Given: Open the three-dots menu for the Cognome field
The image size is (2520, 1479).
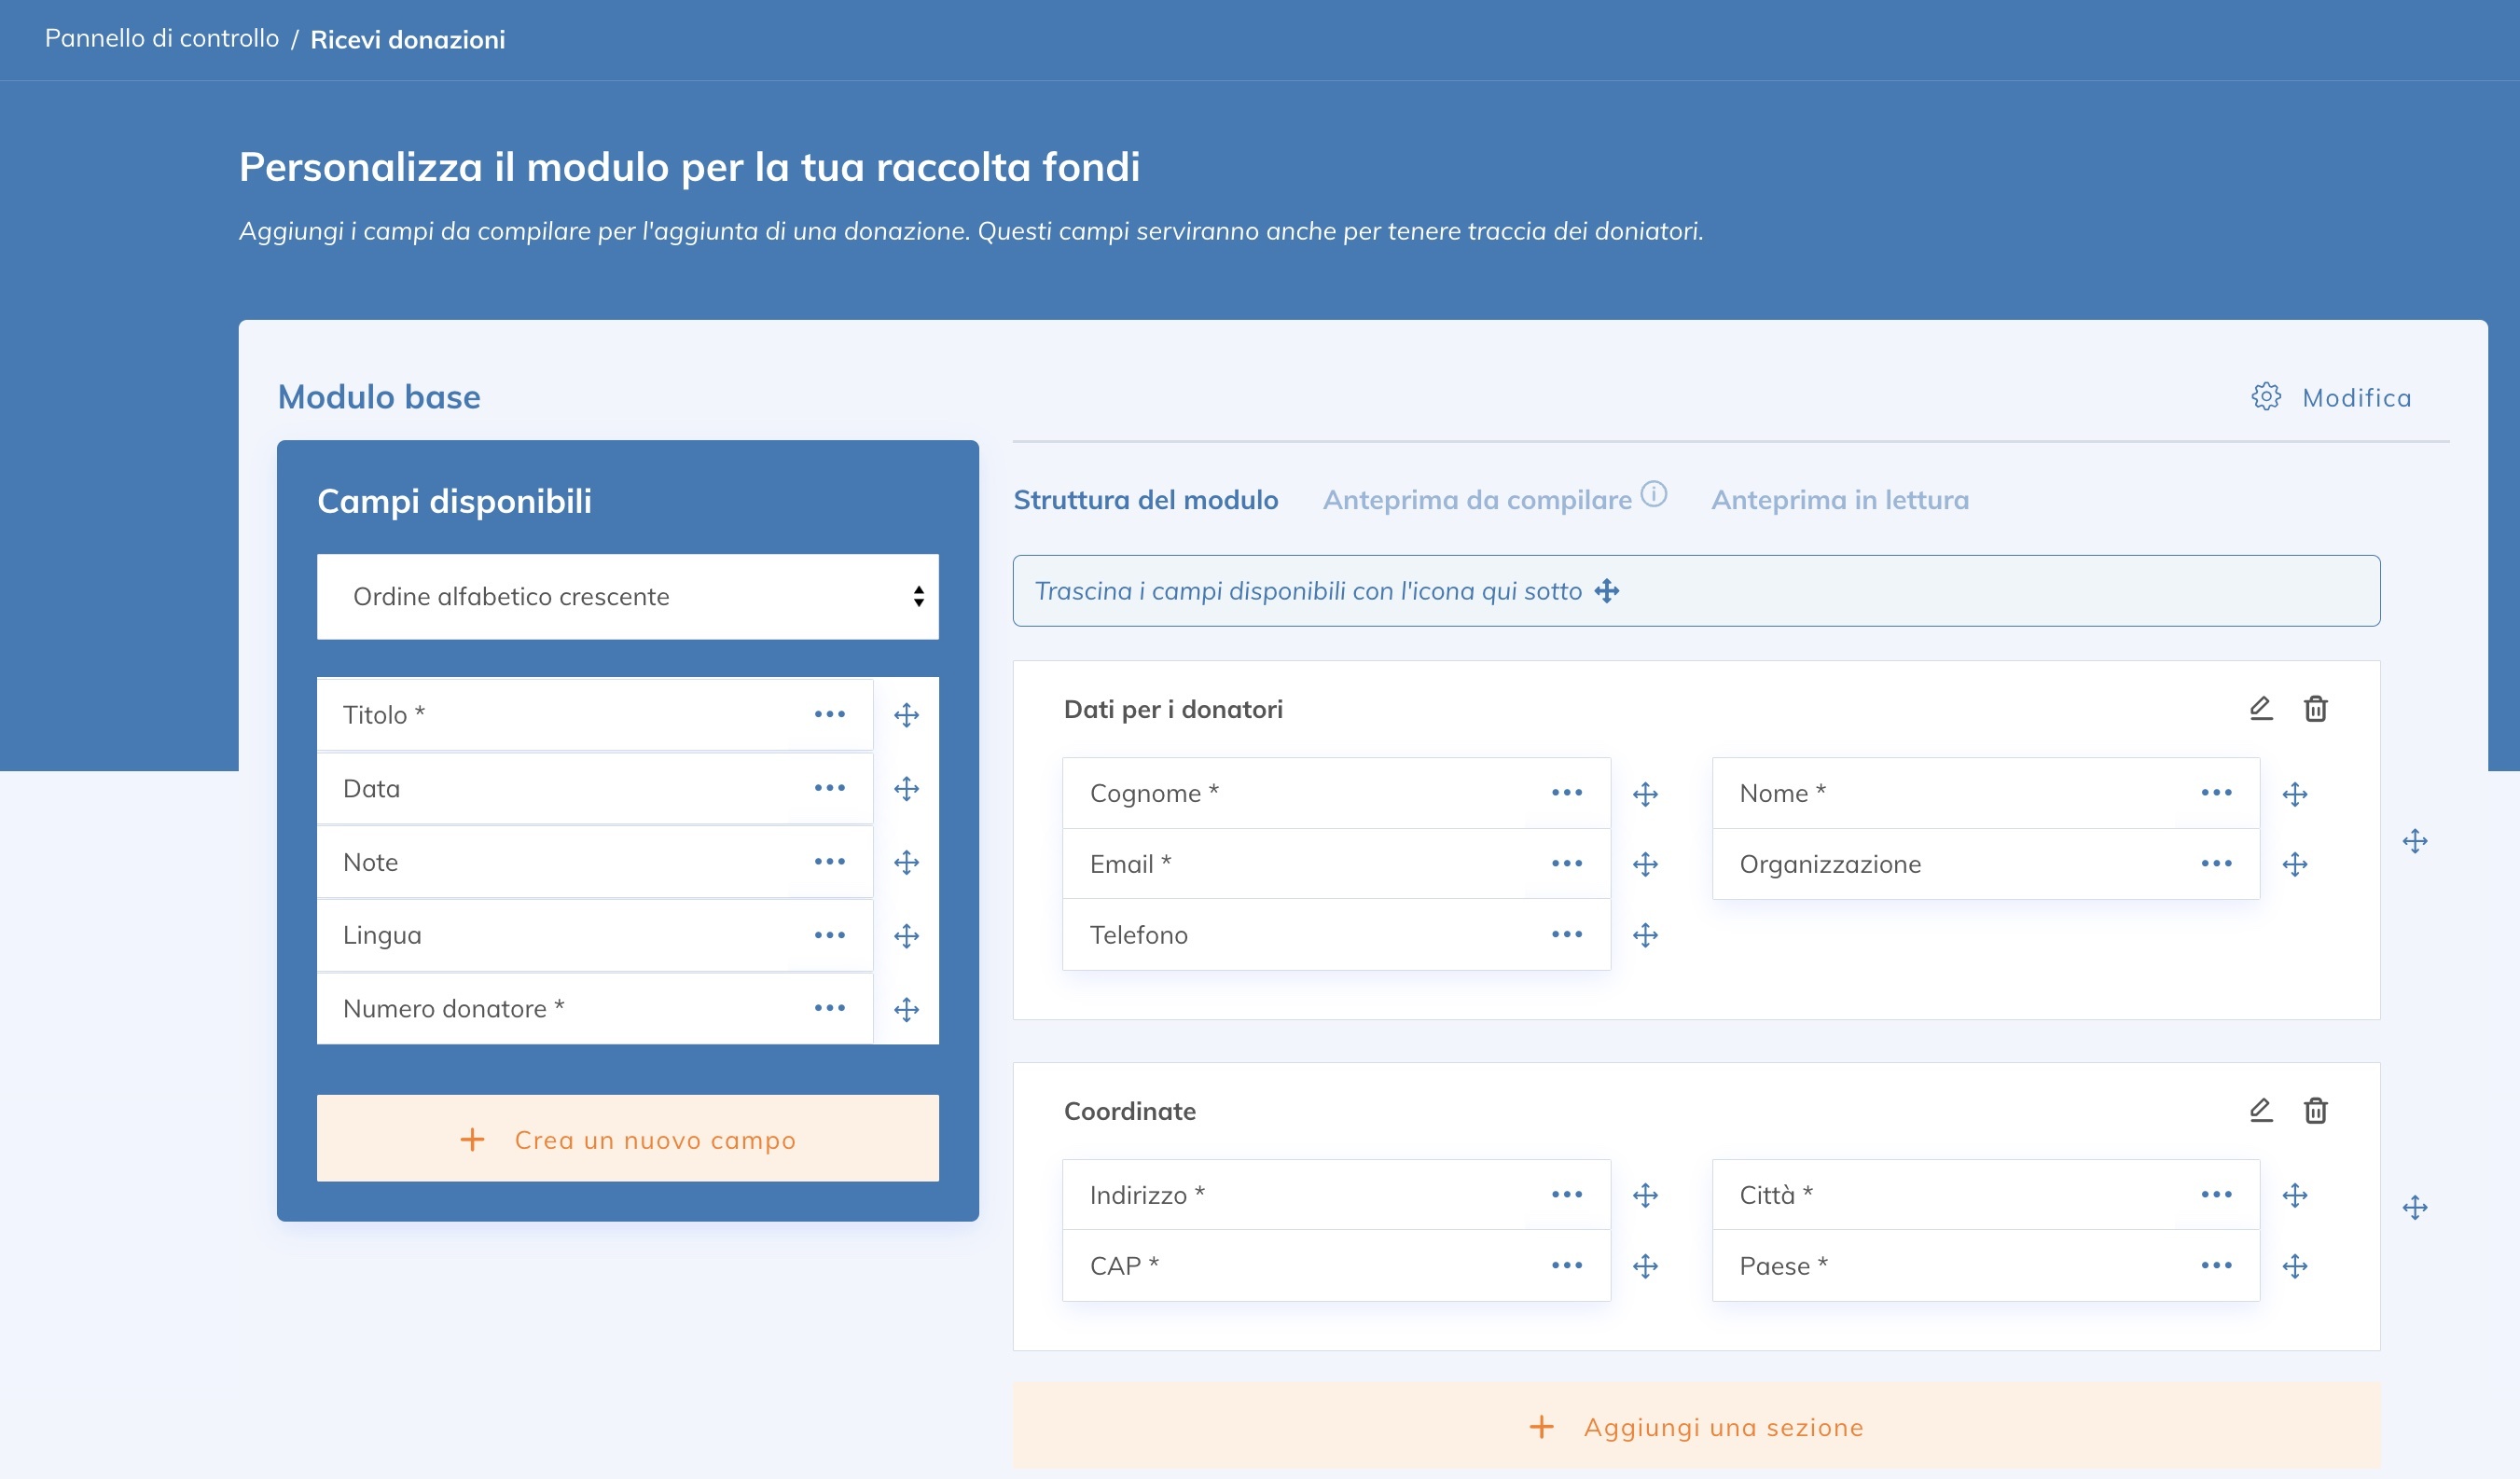Looking at the screenshot, I should [1566, 793].
